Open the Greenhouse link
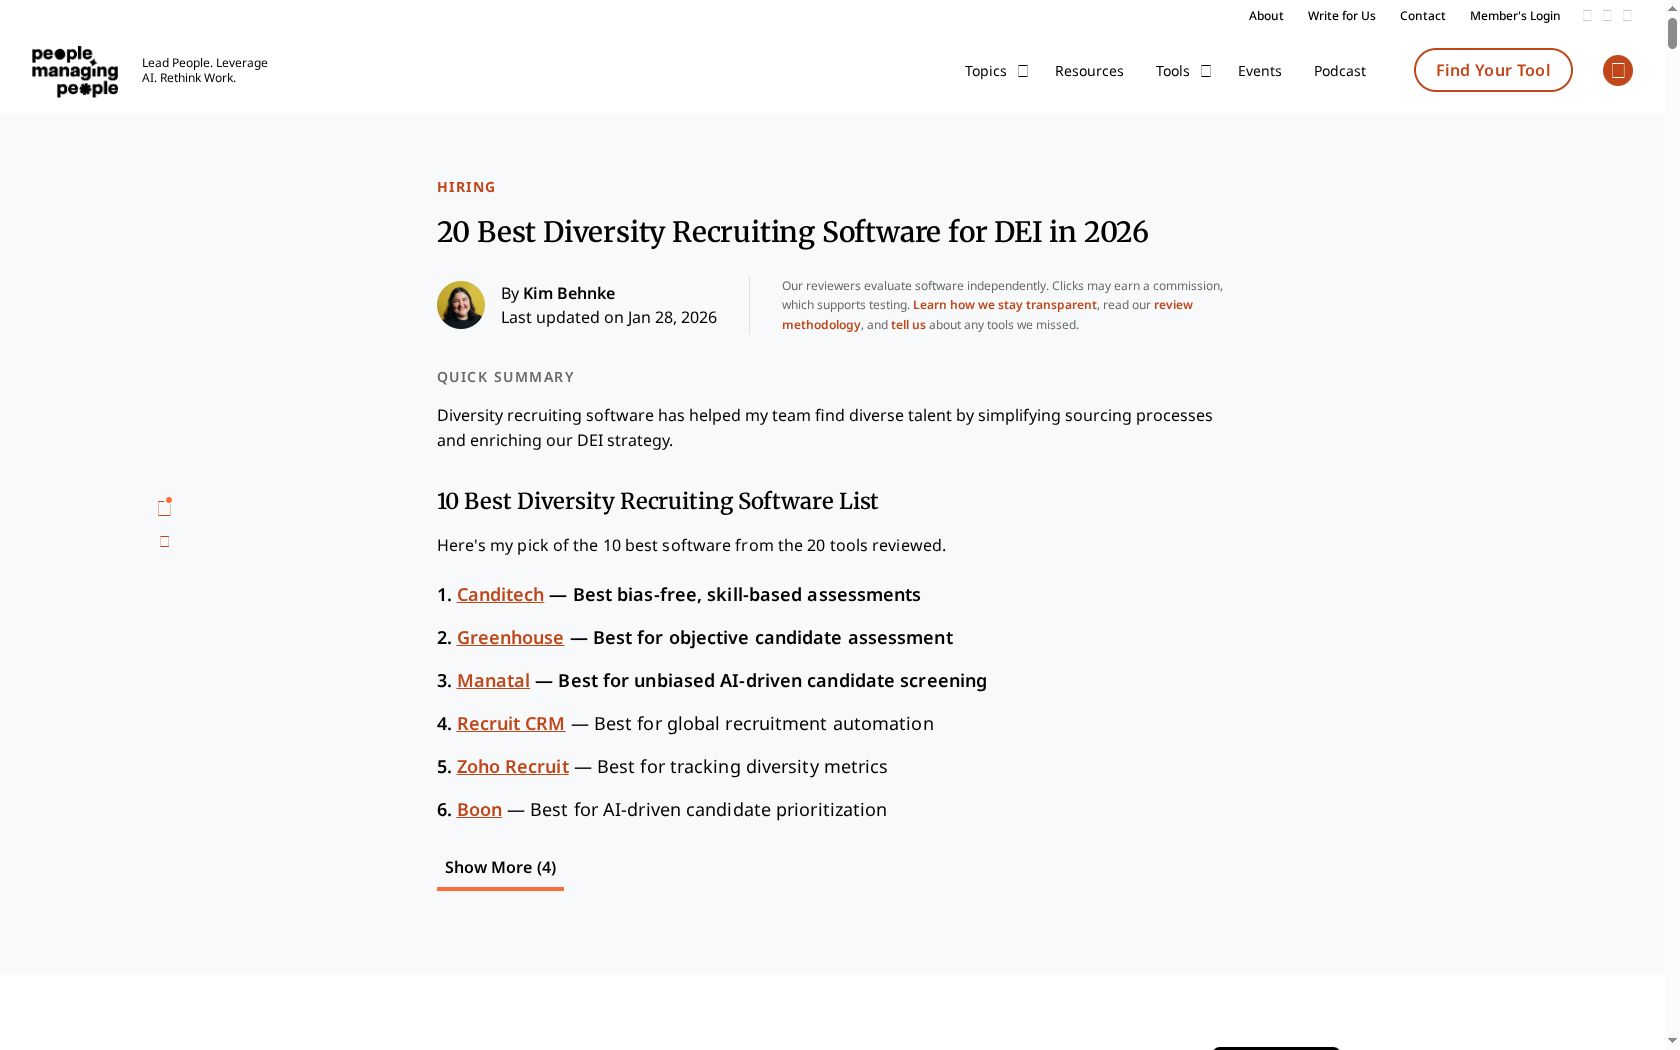The width and height of the screenshot is (1680, 1050). (510, 637)
